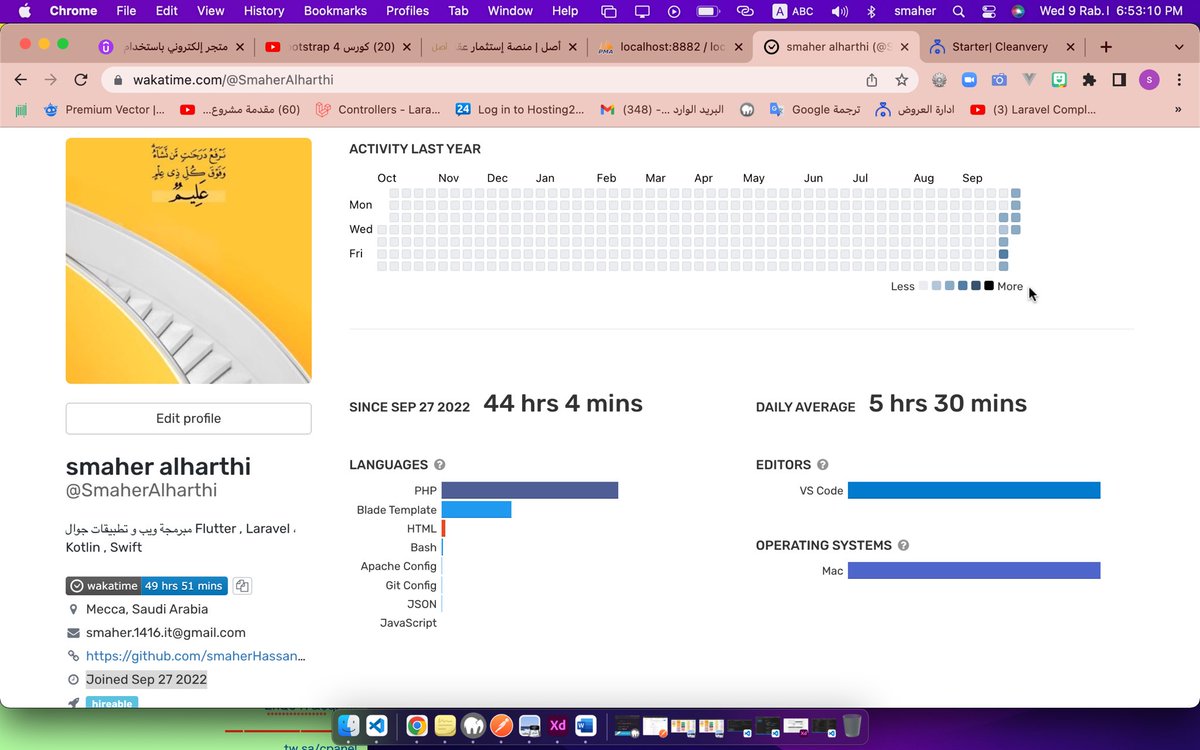The width and height of the screenshot is (1200, 750).
Task: Open the Log in to Hosting2... bookmark
Action: pos(519,110)
